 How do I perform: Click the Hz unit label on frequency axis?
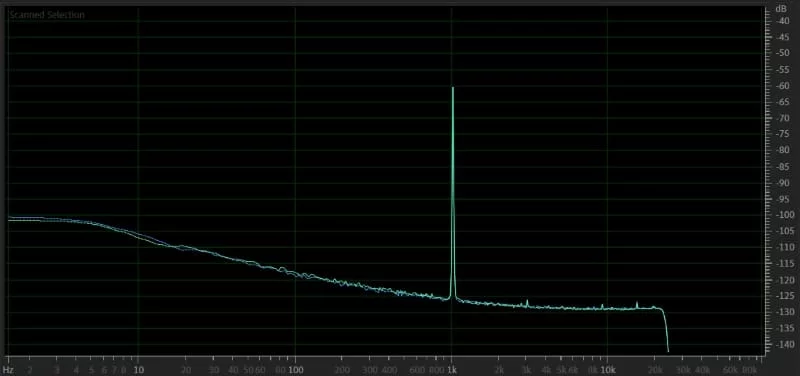[8, 369]
